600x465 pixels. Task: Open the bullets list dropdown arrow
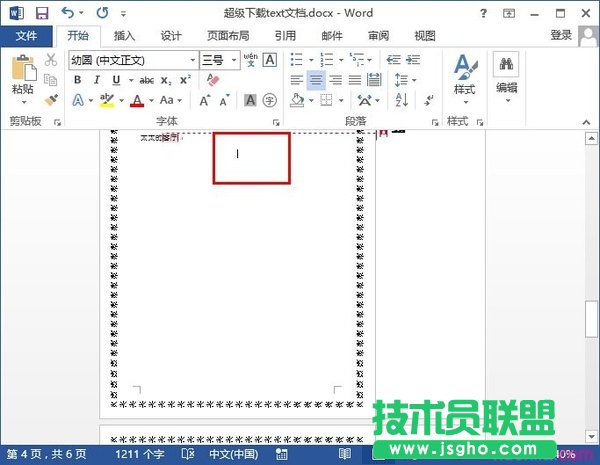point(311,60)
